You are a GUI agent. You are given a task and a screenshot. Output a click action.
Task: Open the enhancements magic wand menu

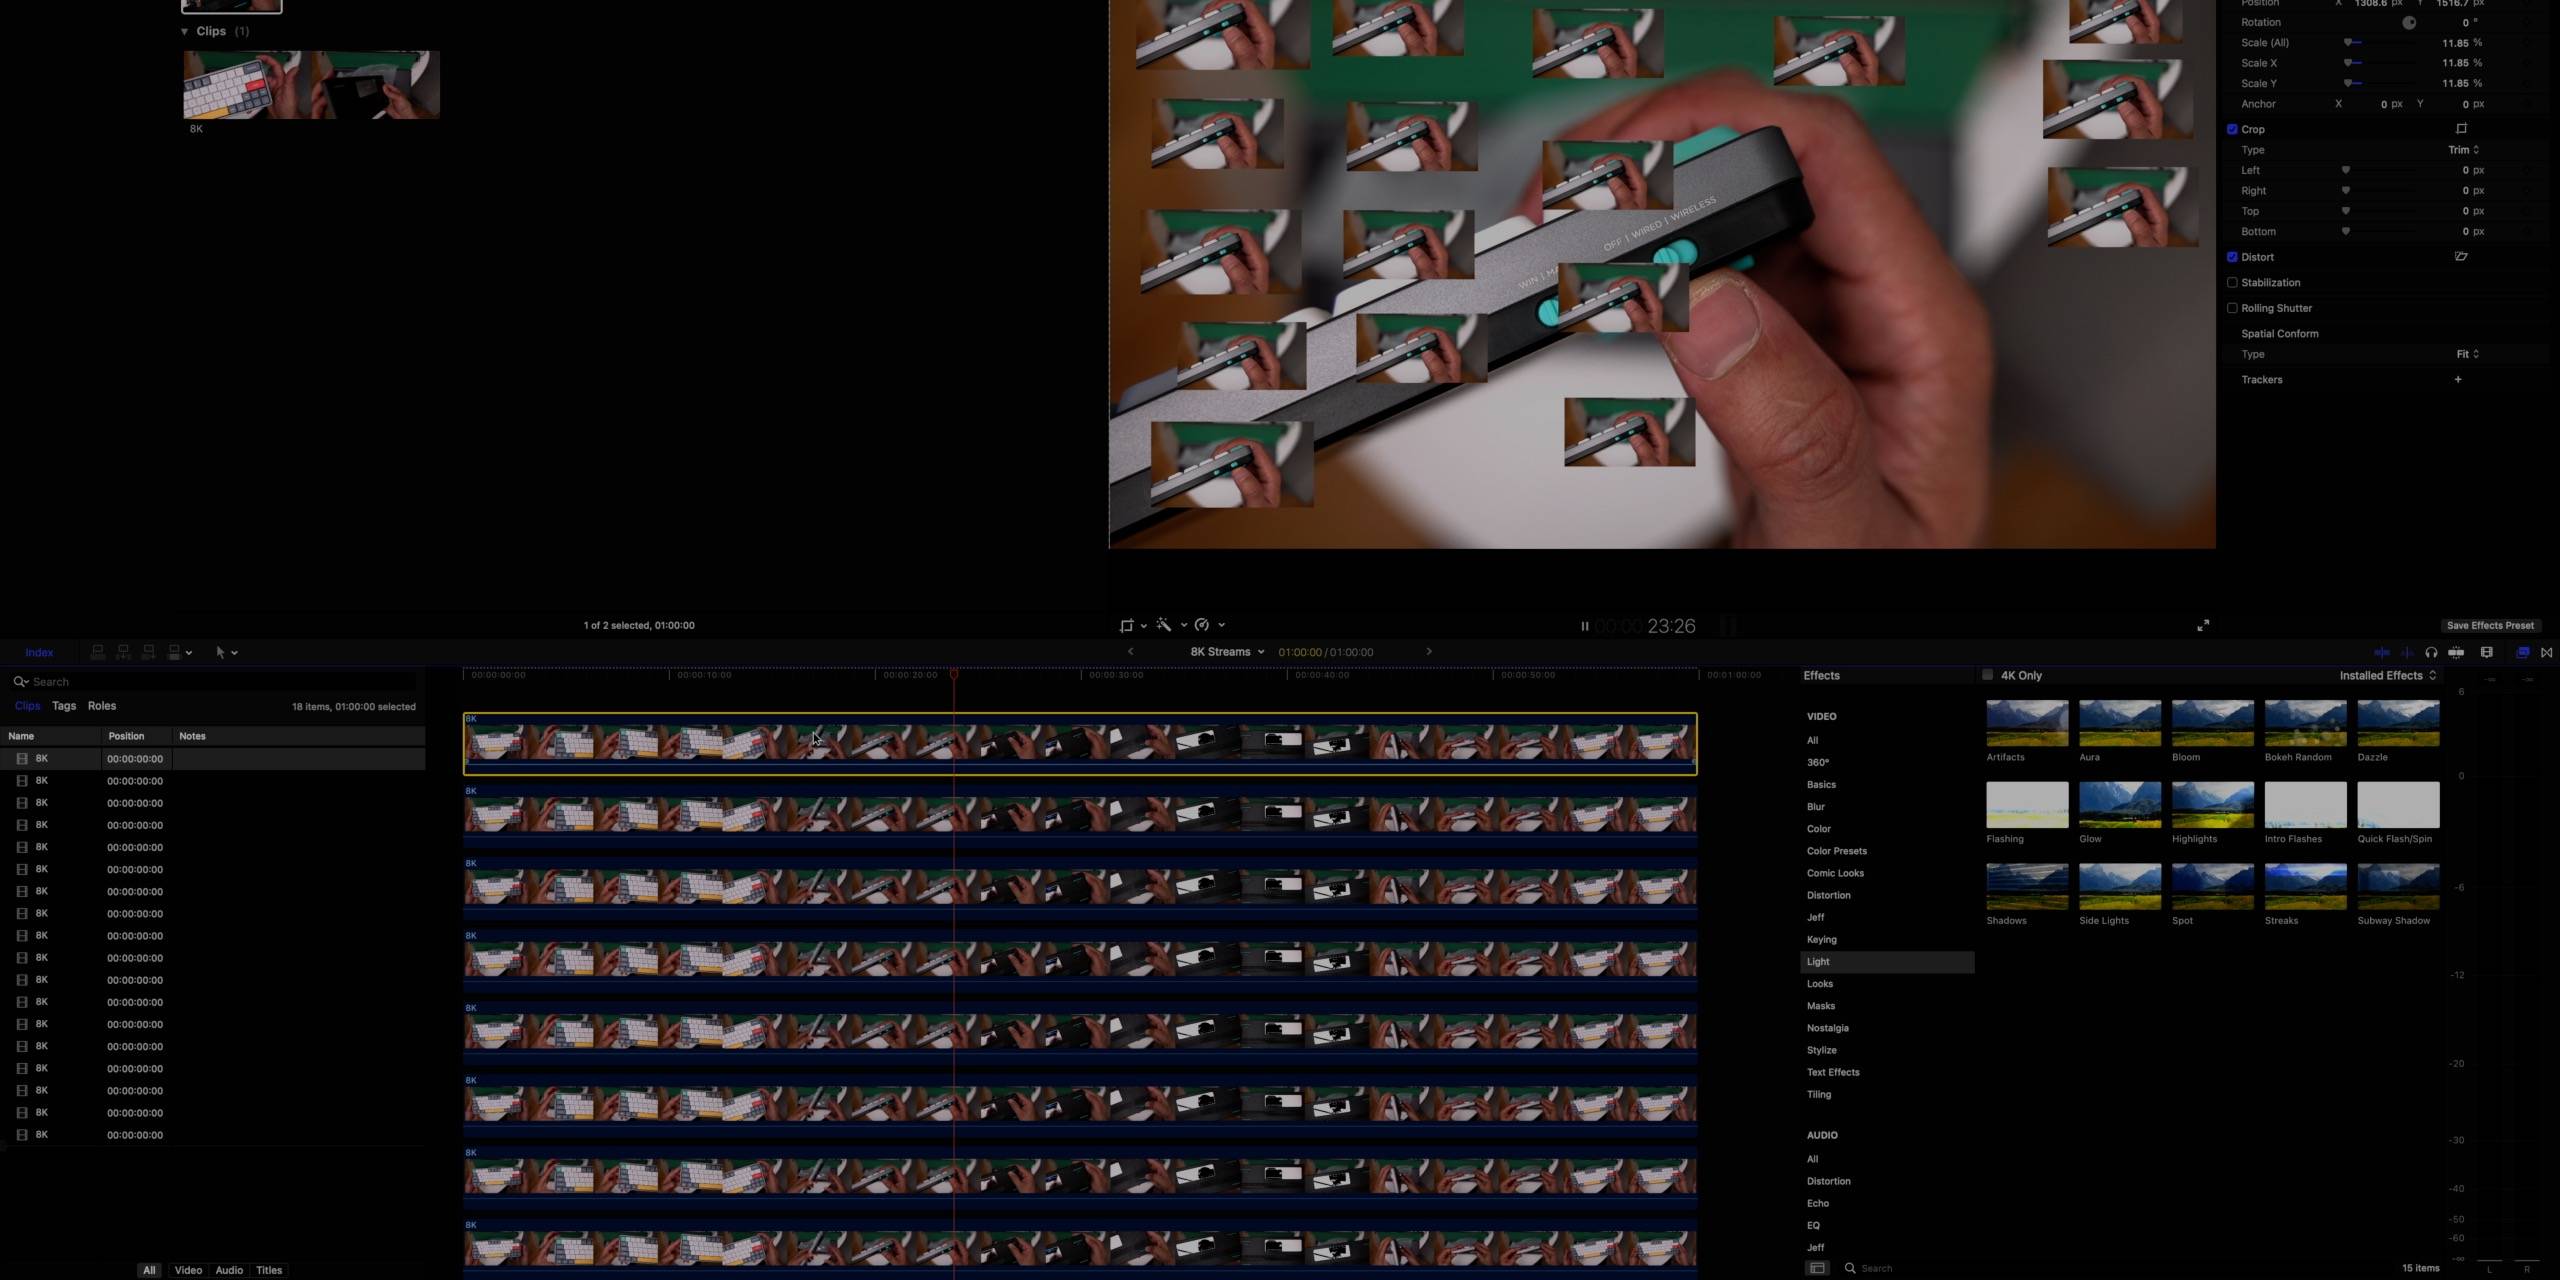[1165, 625]
